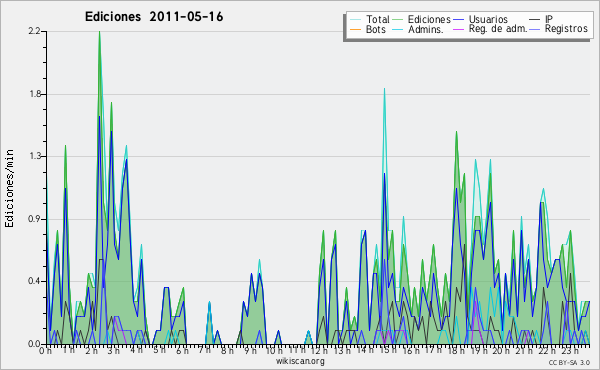Viewport: 600px width, 370px height.
Task: Click the y-axis value 1.3
Action: point(35,156)
